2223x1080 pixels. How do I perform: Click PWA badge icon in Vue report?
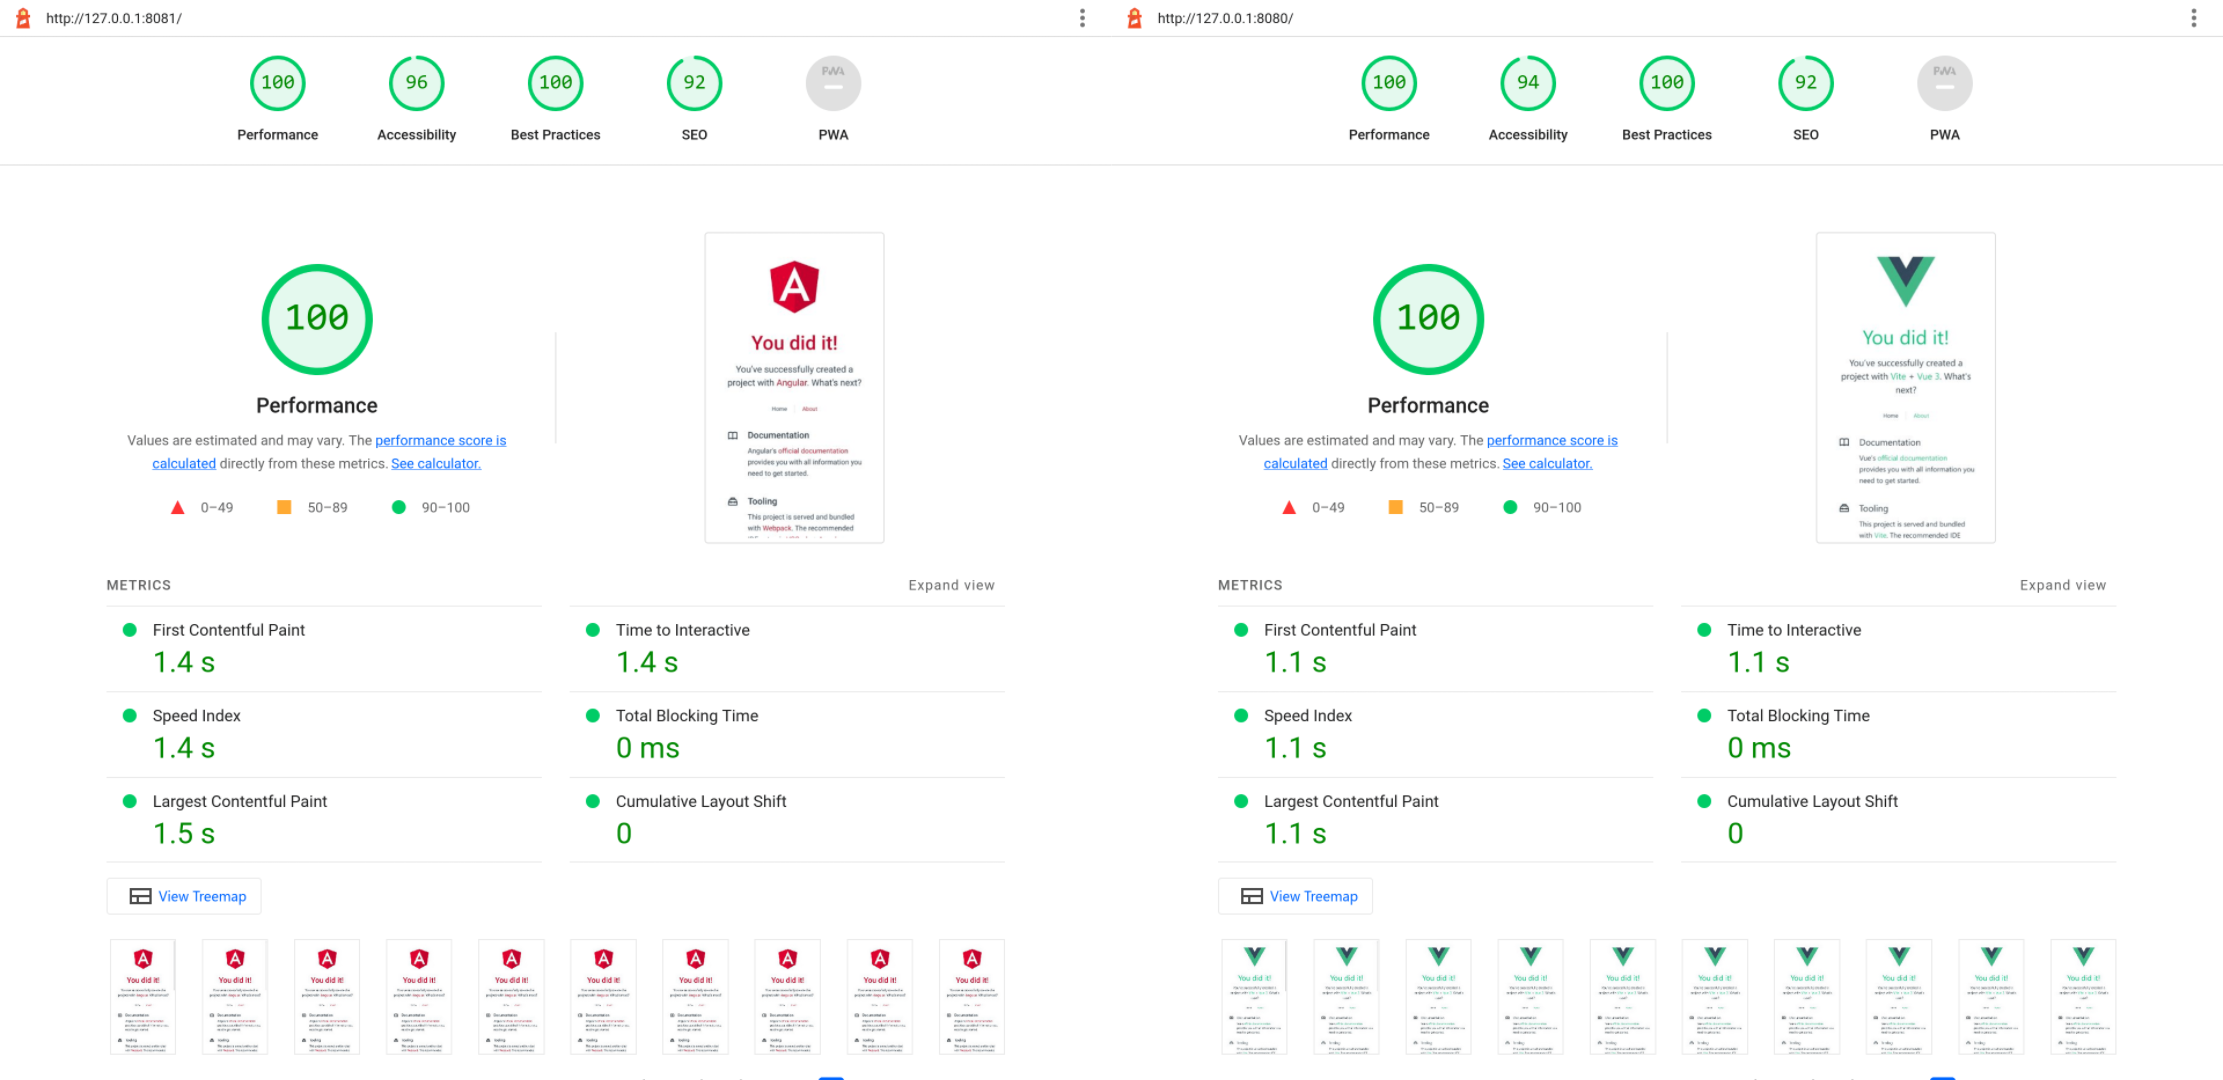click(x=1945, y=83)
